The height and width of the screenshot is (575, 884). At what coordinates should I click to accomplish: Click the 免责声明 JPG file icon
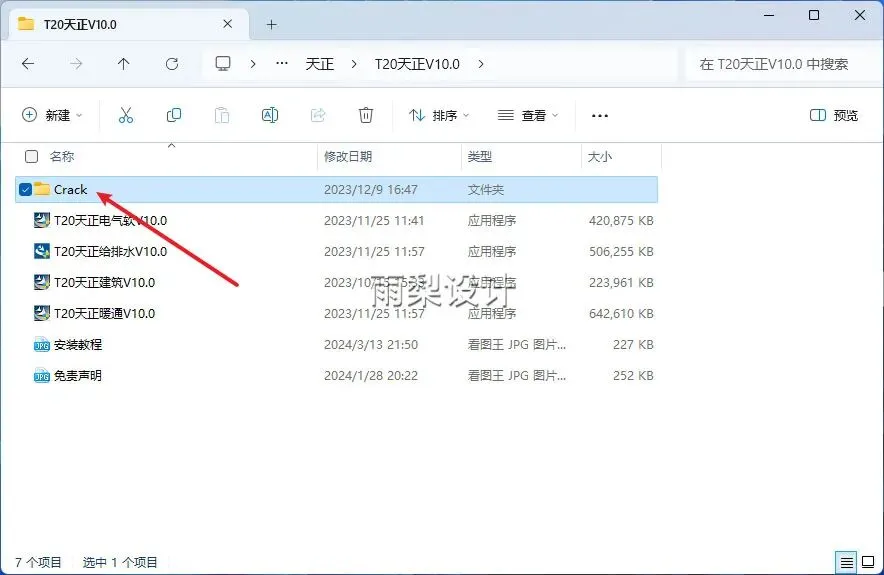(42, 375)
